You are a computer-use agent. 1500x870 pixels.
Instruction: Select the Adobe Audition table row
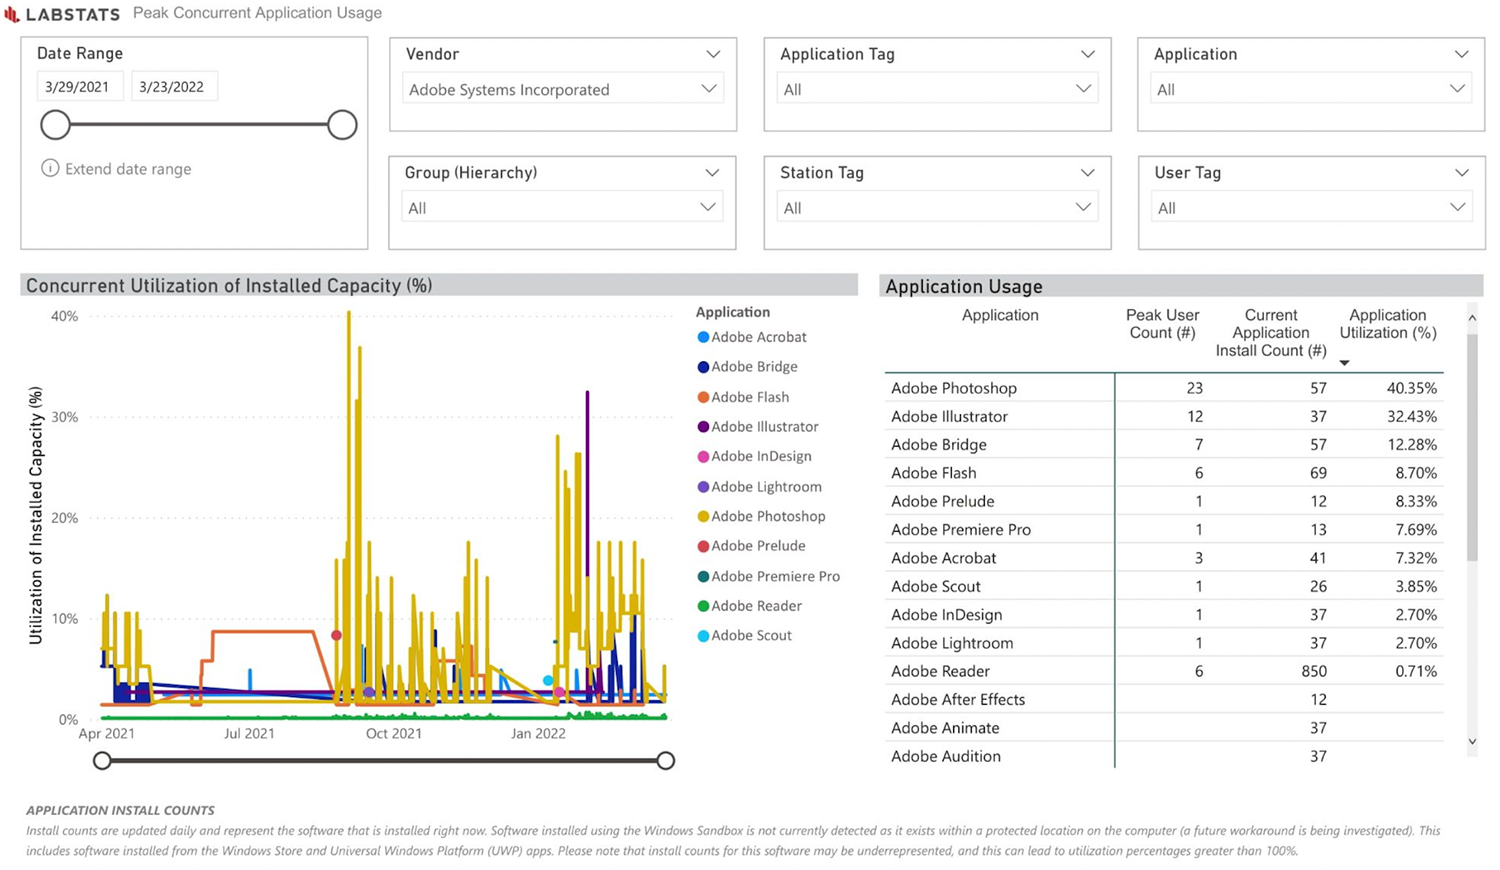pyautogui.click(x=1164, y=756)
